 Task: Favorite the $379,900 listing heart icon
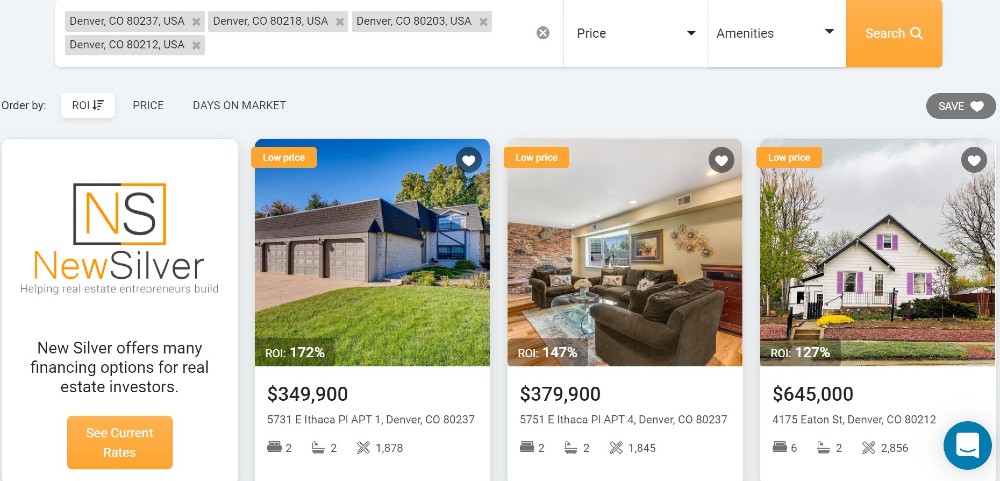[721, 160]
